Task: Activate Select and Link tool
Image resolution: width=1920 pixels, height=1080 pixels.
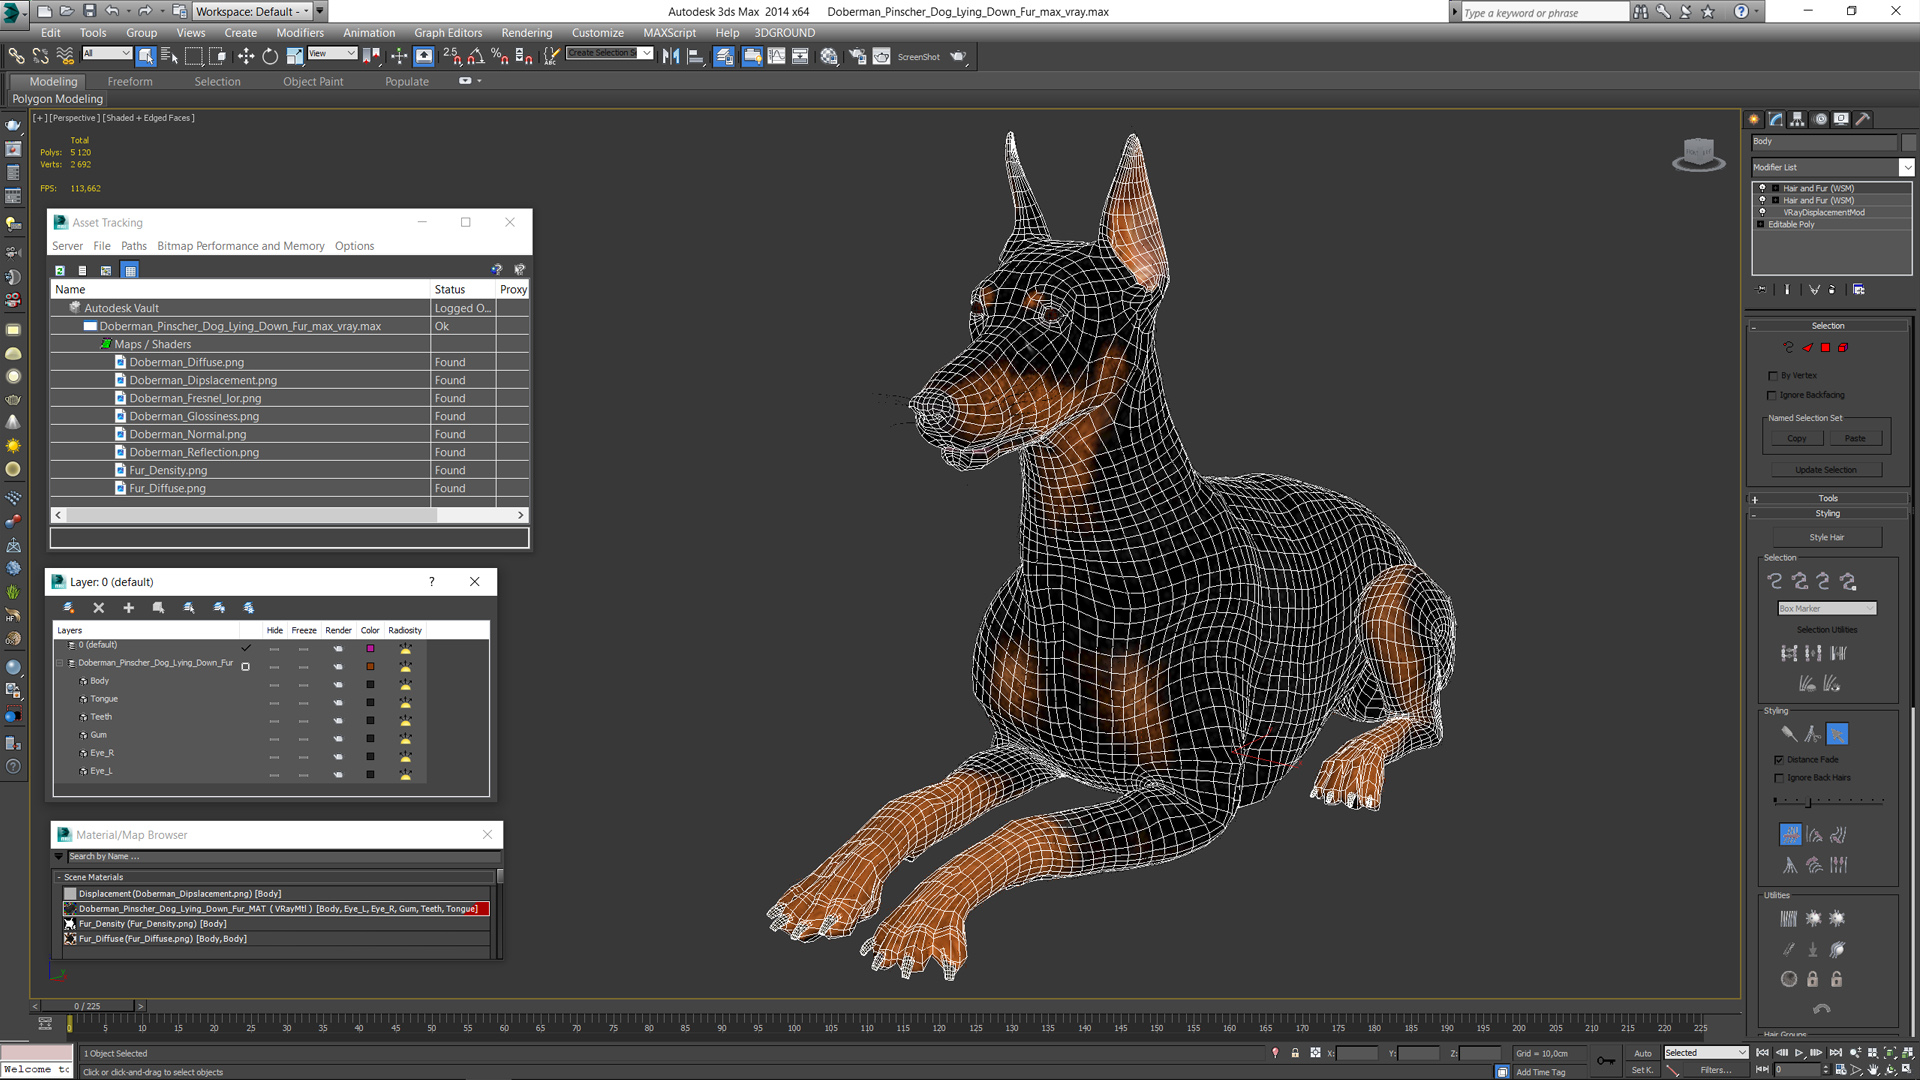Action: 17,56
